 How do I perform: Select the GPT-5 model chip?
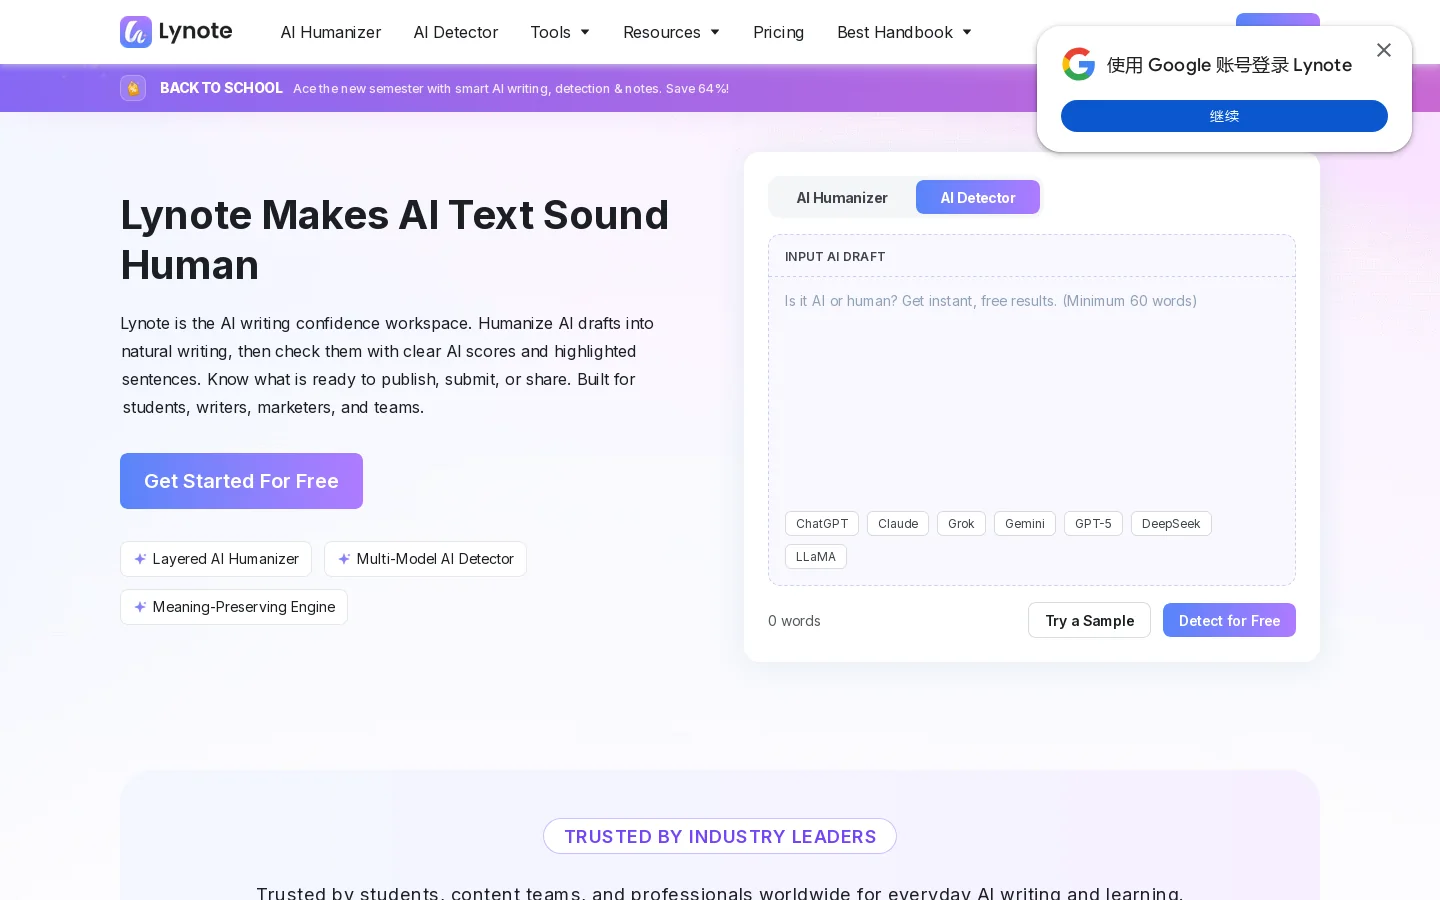(1093, 524)
